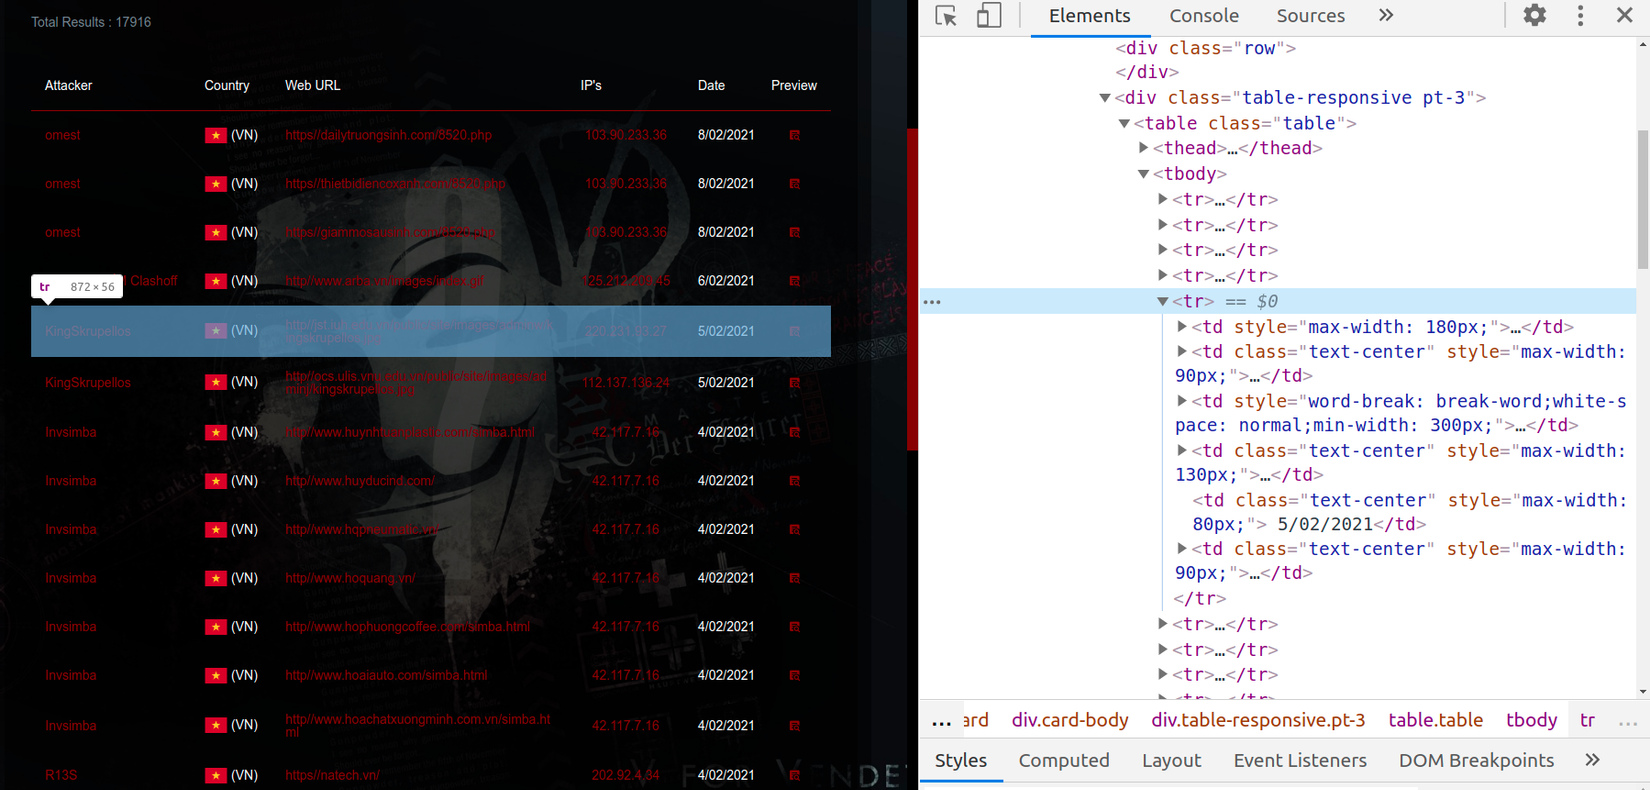1650x790 pixels.
Task: Collapse the selected tr node
Action: pyautogui.click(x=1163, y=301)
